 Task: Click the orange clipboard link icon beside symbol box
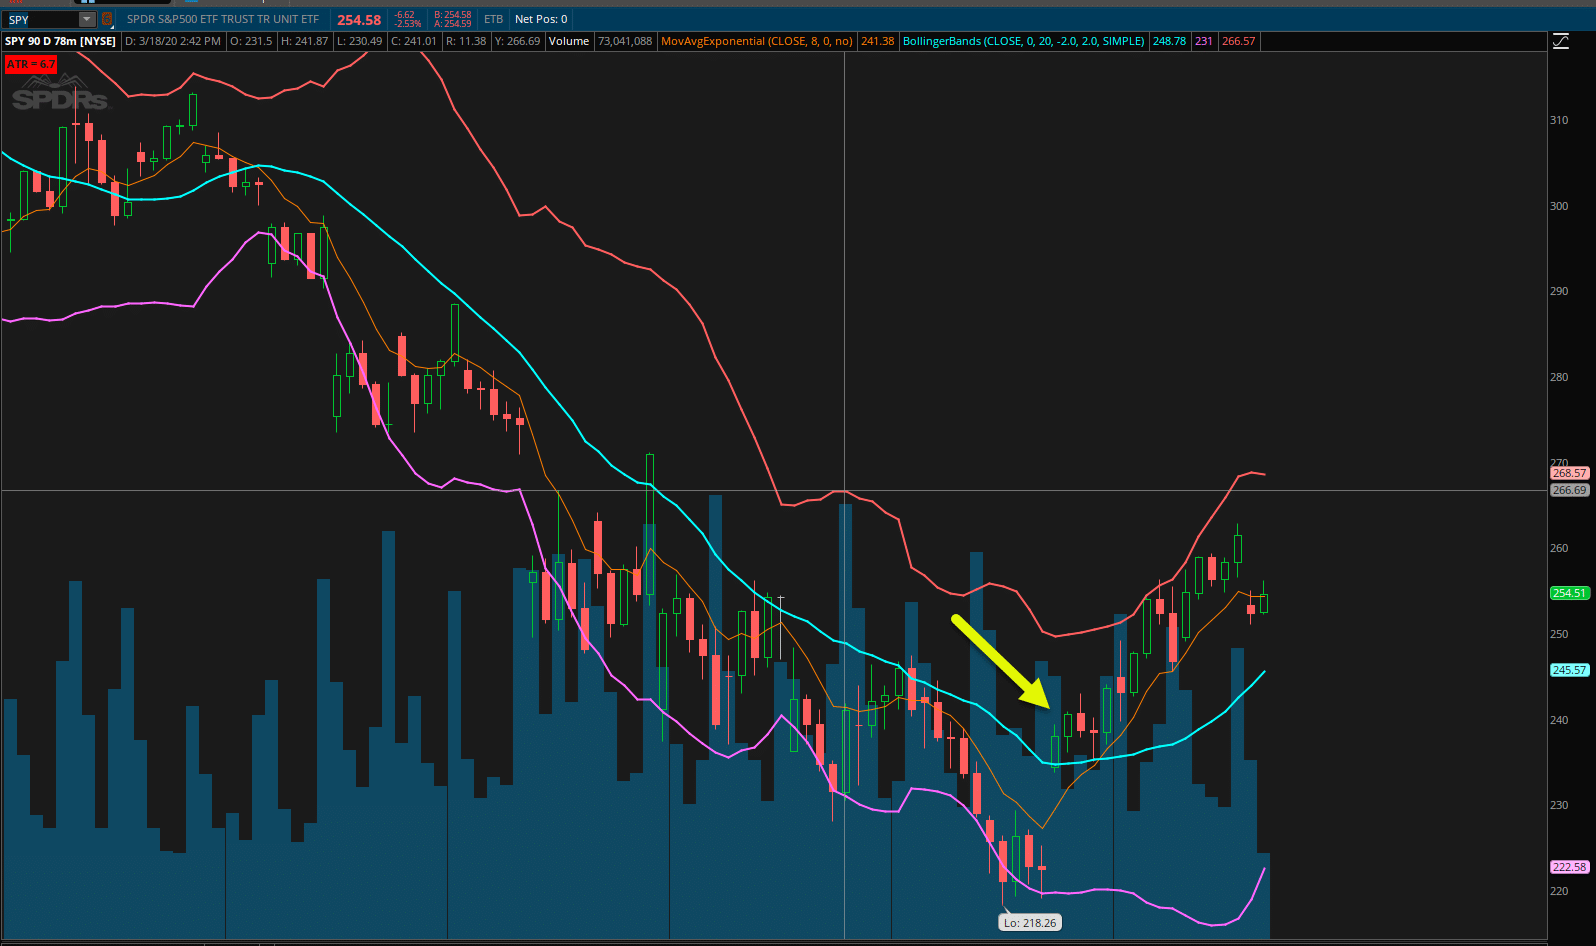click(x=107, y=19)
